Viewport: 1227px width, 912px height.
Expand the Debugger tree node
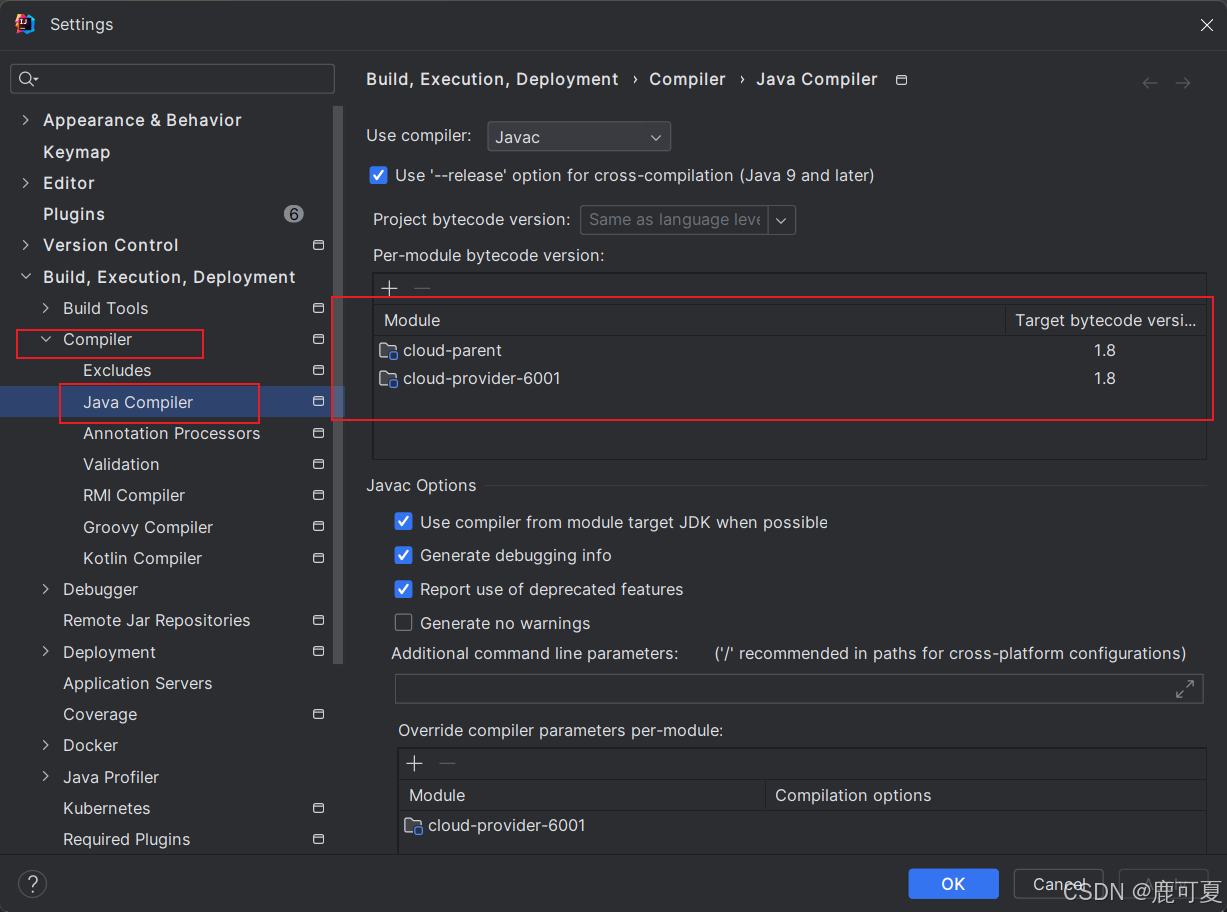click(45, 589)
